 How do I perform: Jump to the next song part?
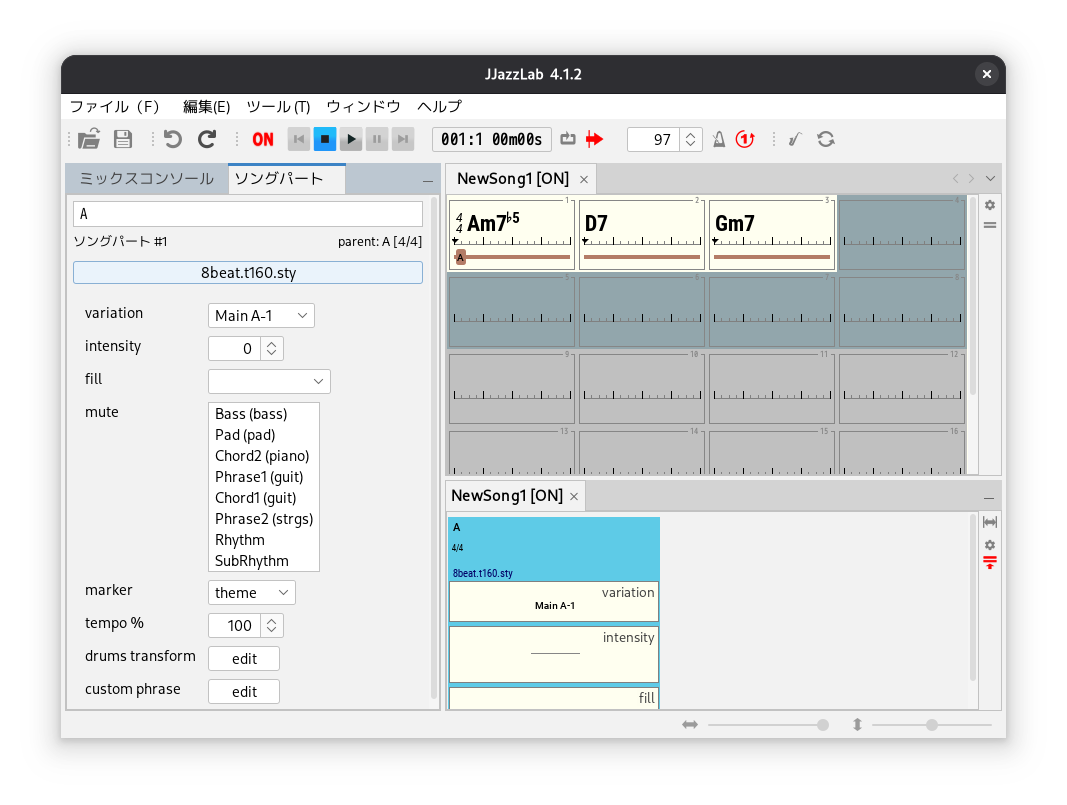pos(403,139)
